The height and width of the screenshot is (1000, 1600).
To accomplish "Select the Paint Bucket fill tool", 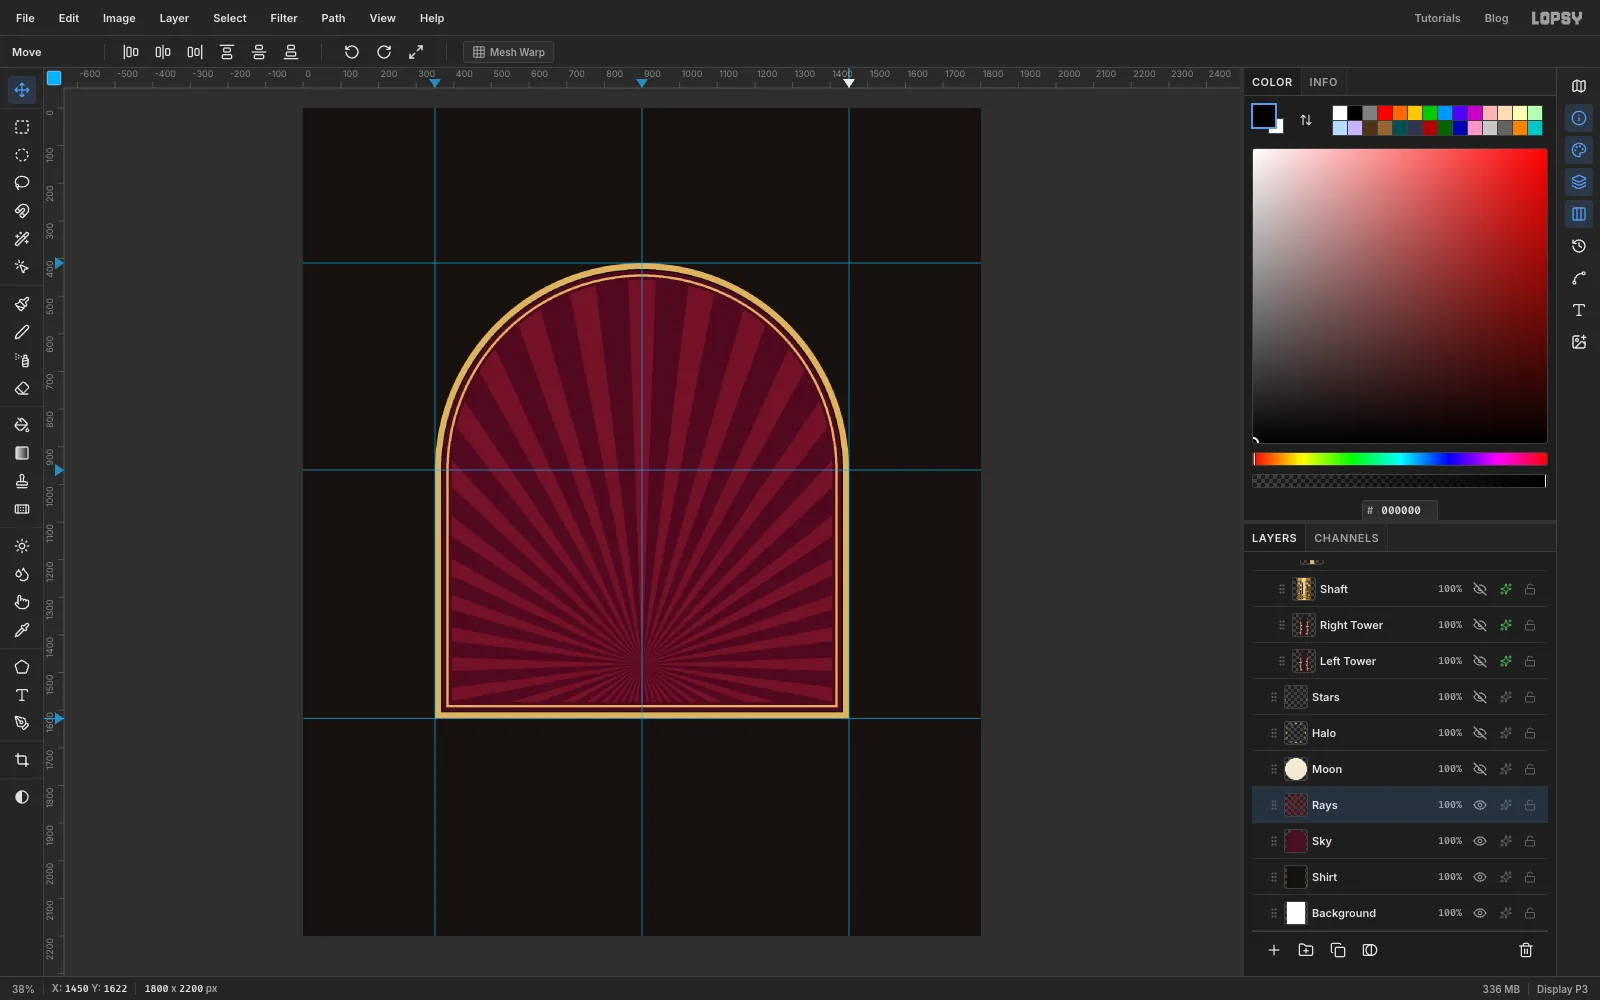I will coord(22,425).
